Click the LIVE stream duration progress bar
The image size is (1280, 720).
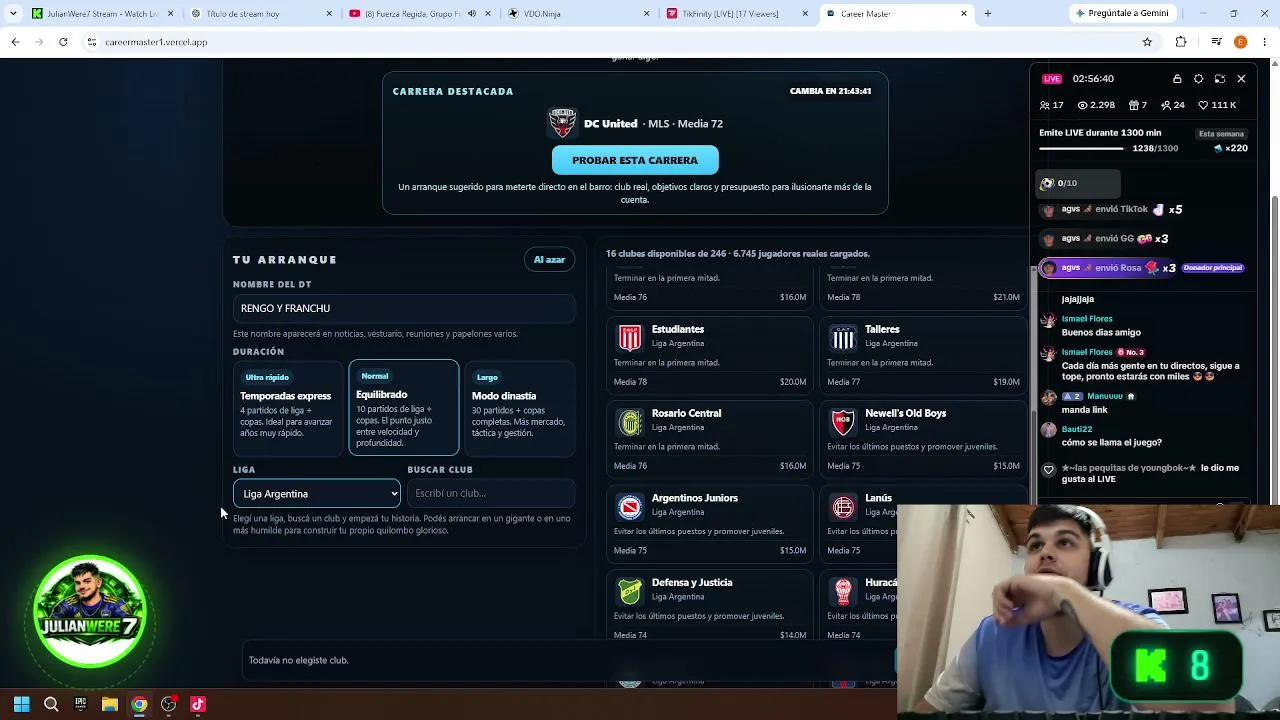point(1081,149)
